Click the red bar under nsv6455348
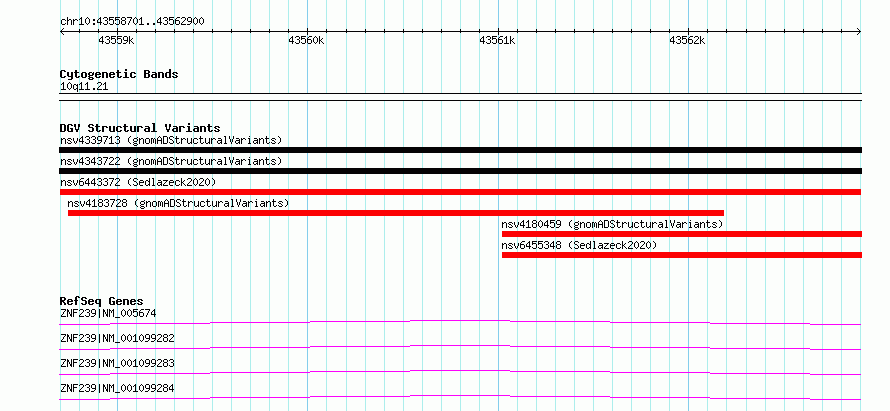 682,255
